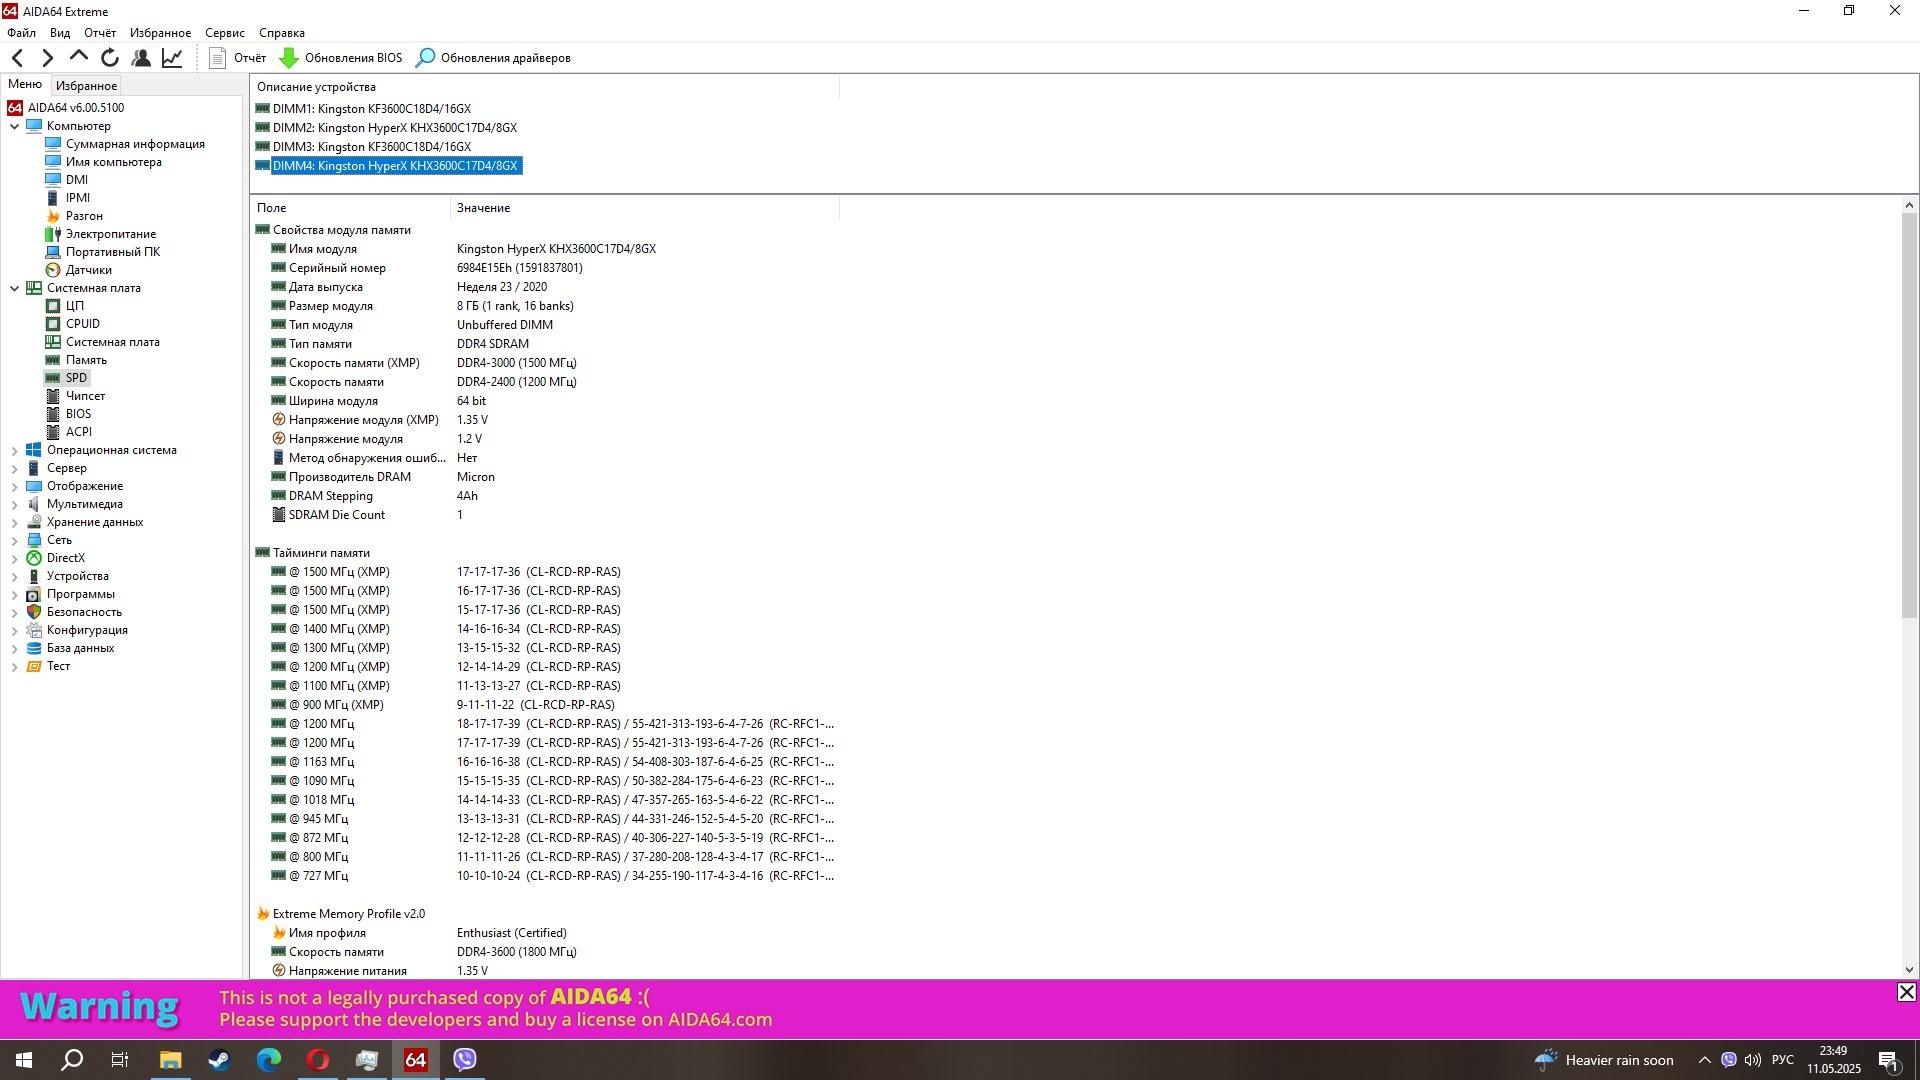This screenshot has height=1080, width=1920.
Task: Expand the Операционная система node
Action: tap(15, 451)
